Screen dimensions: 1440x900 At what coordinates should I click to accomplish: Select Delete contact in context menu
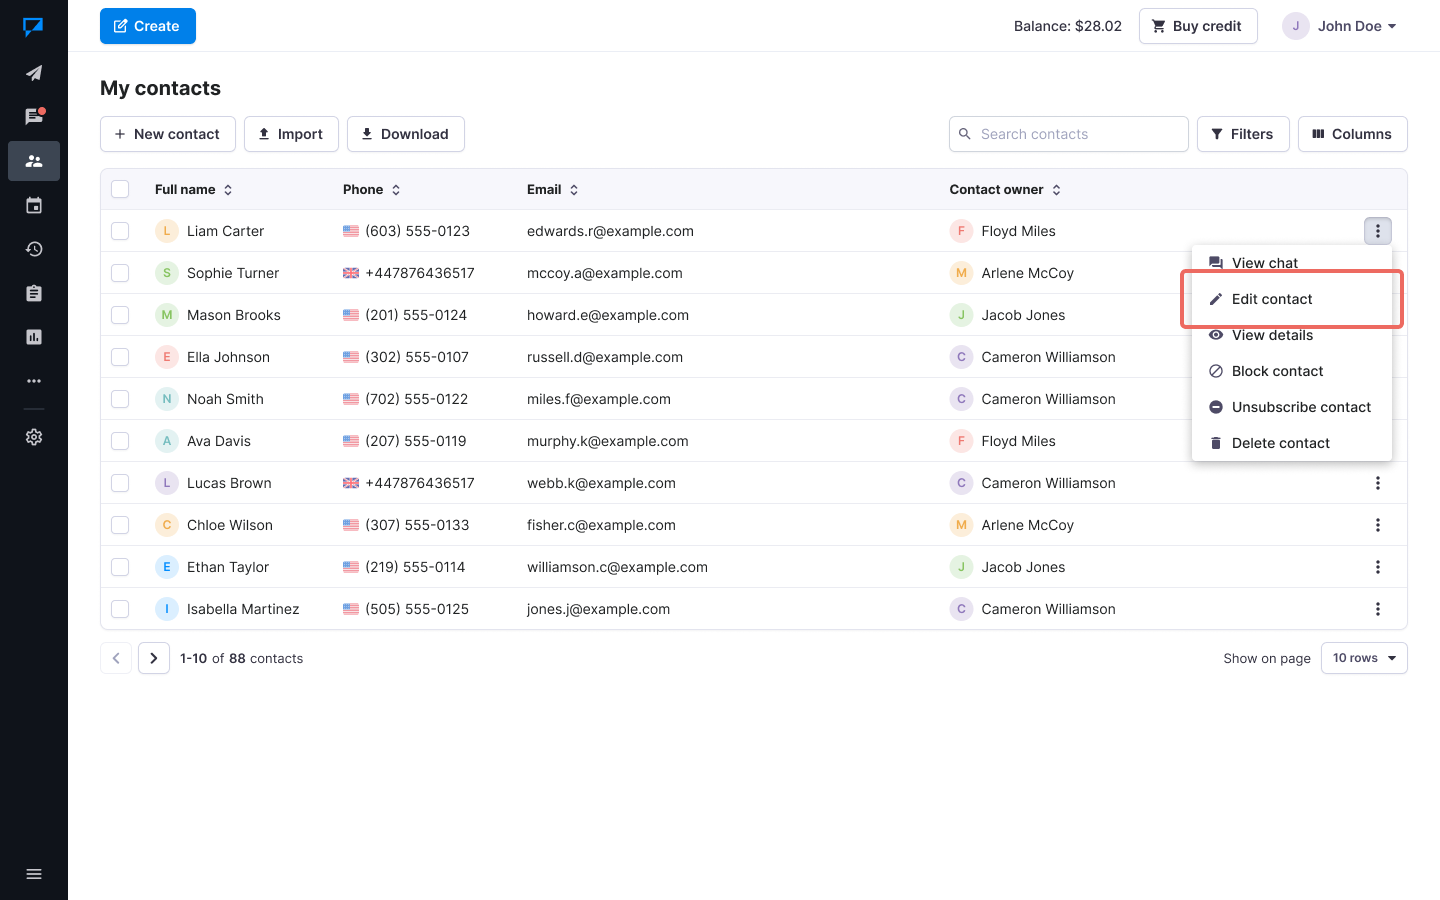pyautogui.click(x=1280, y=443)
